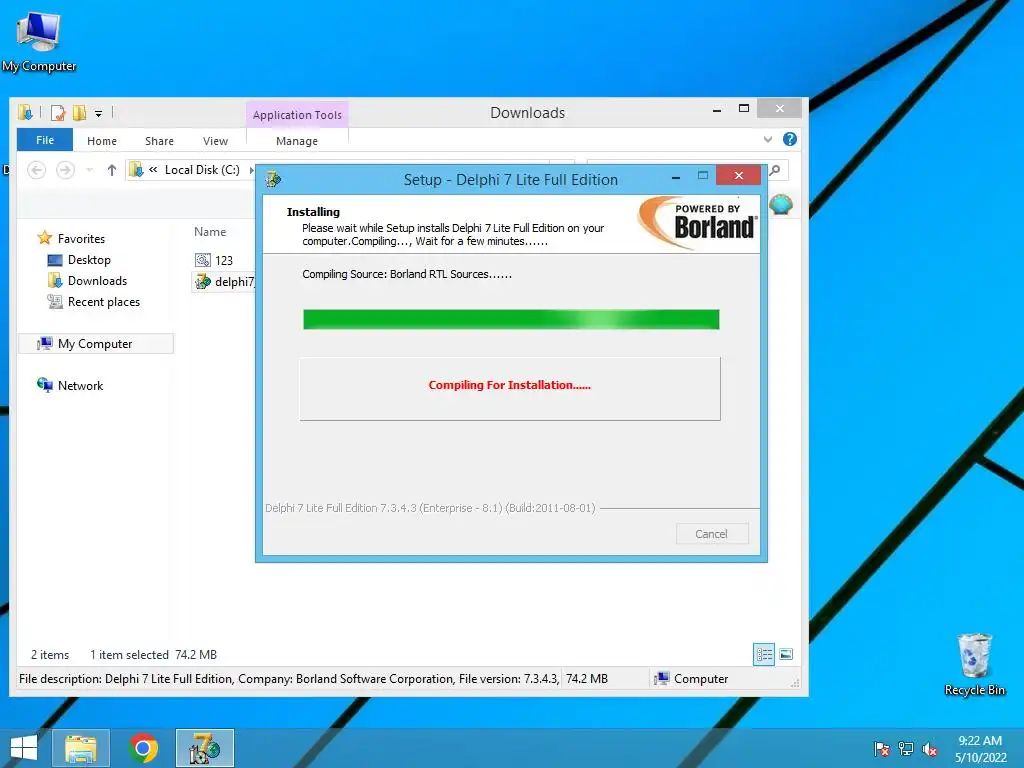Open the Recycle Bin desktop icon
This screenshot has width=1024, height=768.
[974, 664]
